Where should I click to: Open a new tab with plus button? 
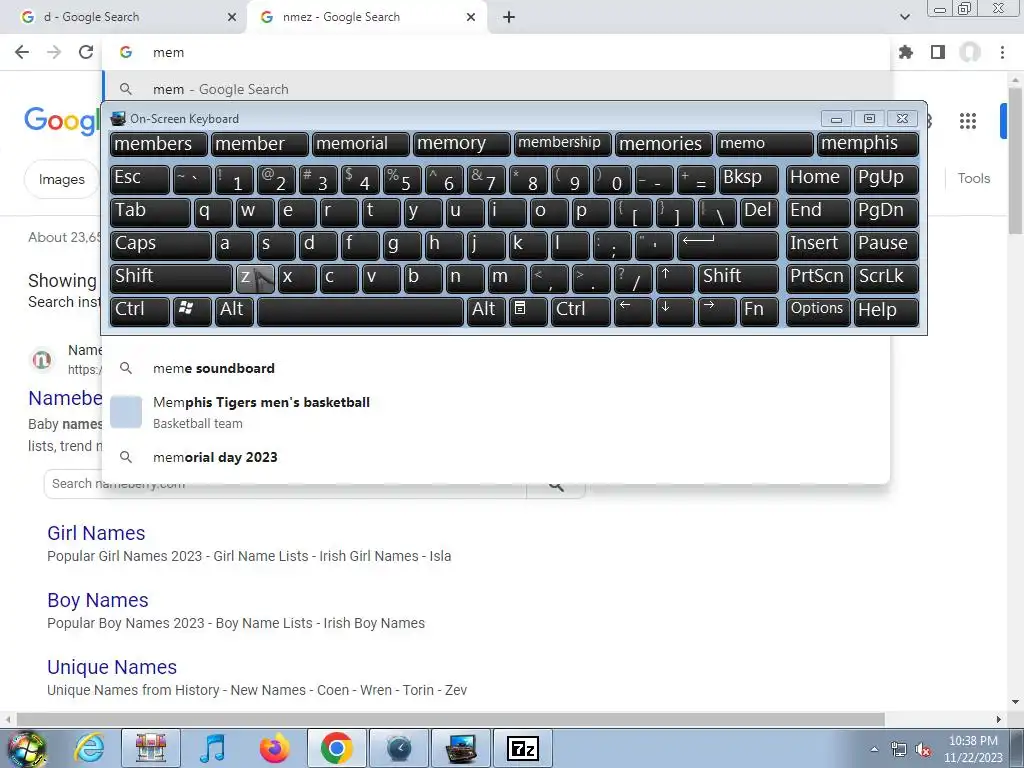pyautogui.click(x=509, y=17)
